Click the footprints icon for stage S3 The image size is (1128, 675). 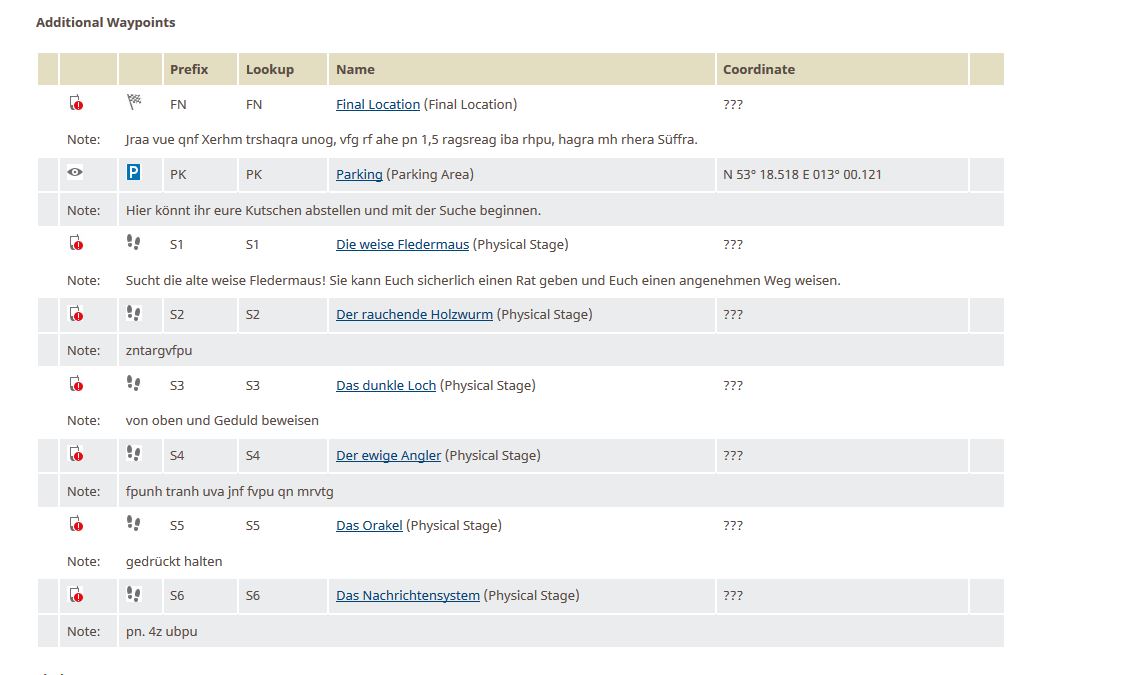(x=134, y=384)
